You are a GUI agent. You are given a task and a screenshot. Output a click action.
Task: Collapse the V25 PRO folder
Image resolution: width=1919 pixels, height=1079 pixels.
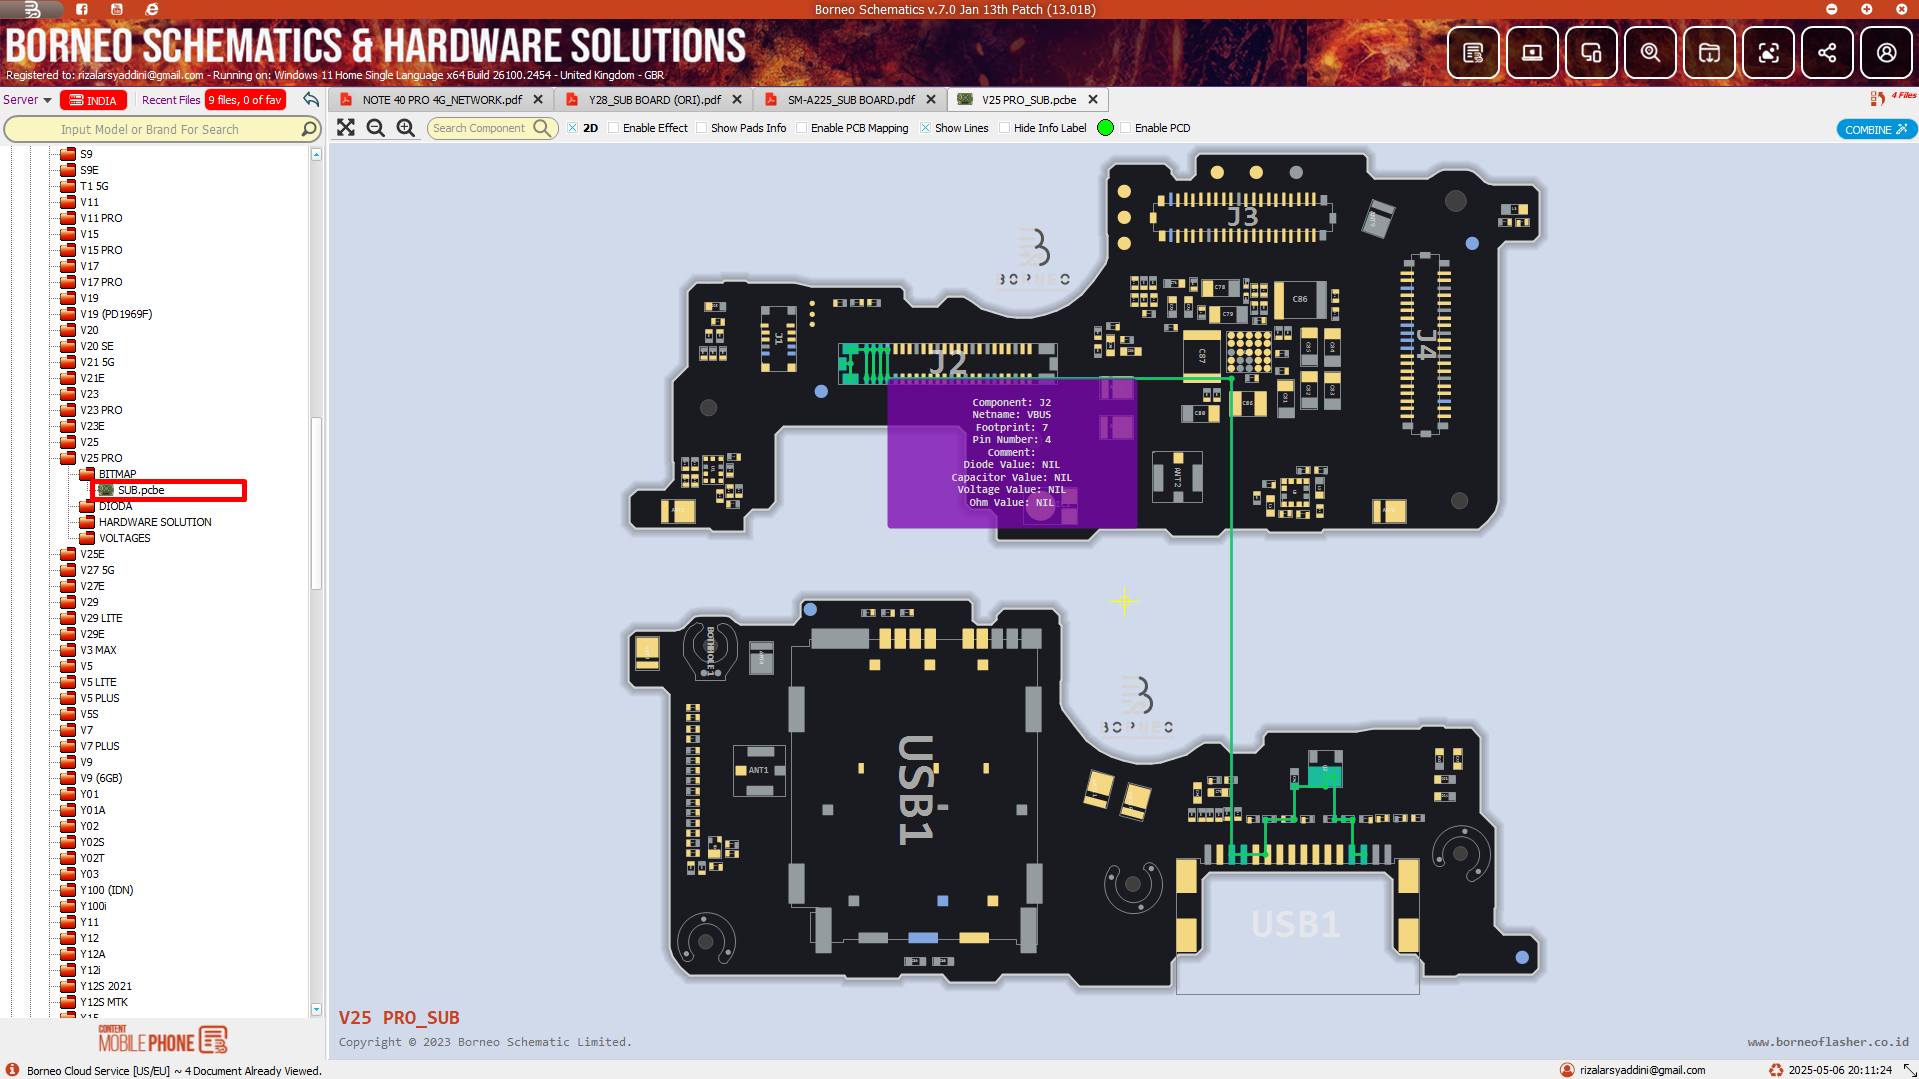[68, 458]
